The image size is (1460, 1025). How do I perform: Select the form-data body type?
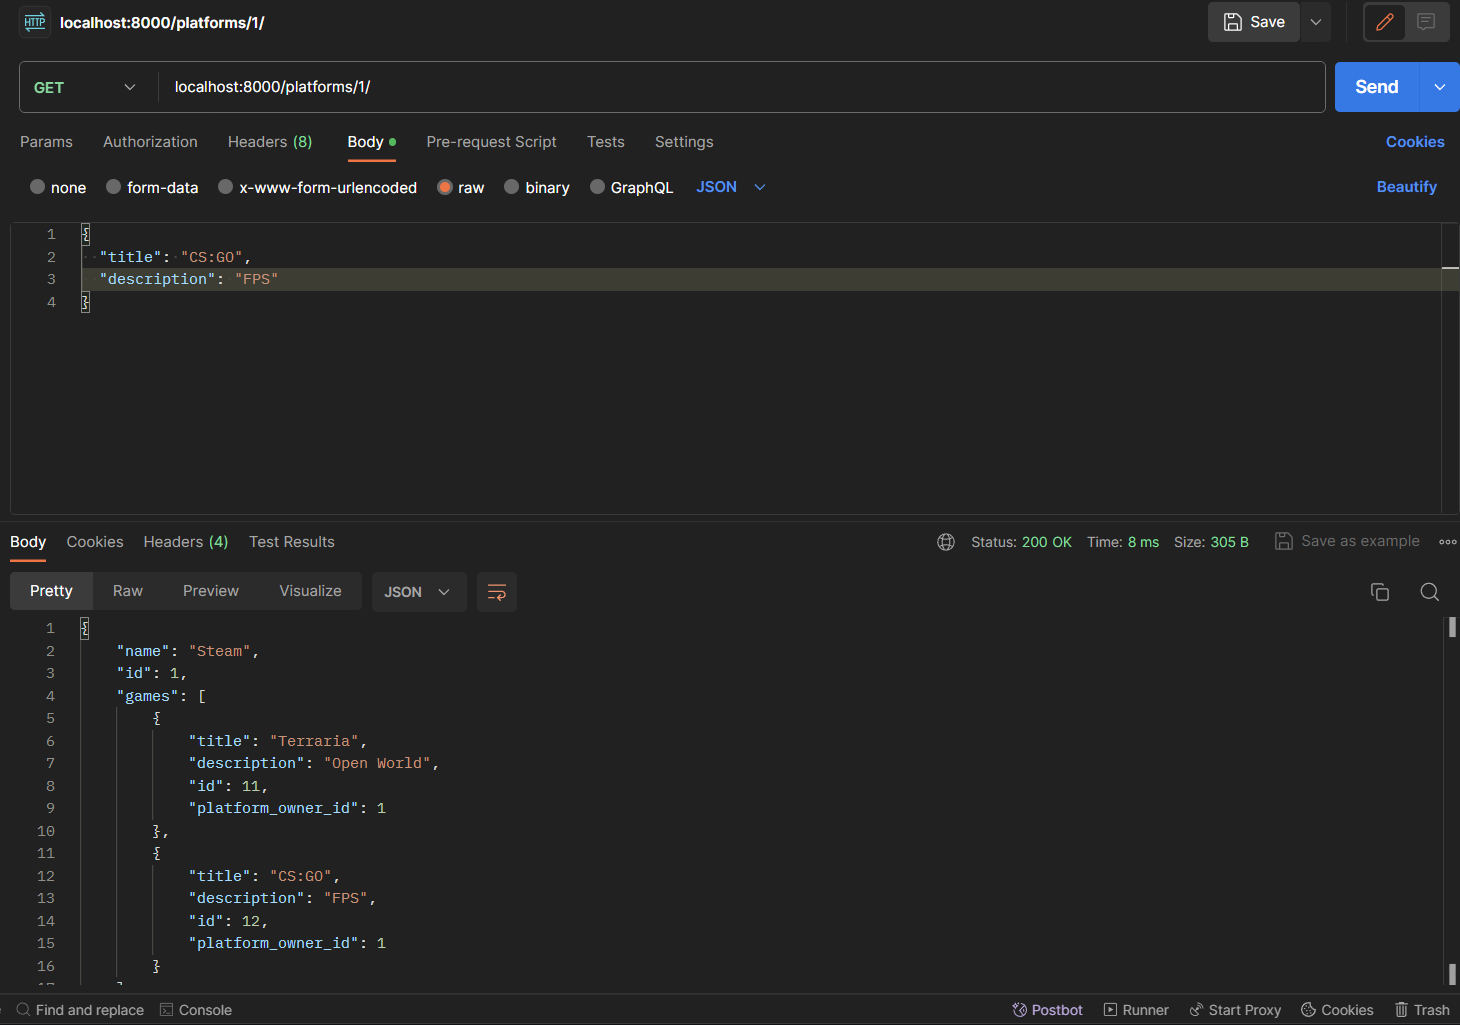[152, 187]
